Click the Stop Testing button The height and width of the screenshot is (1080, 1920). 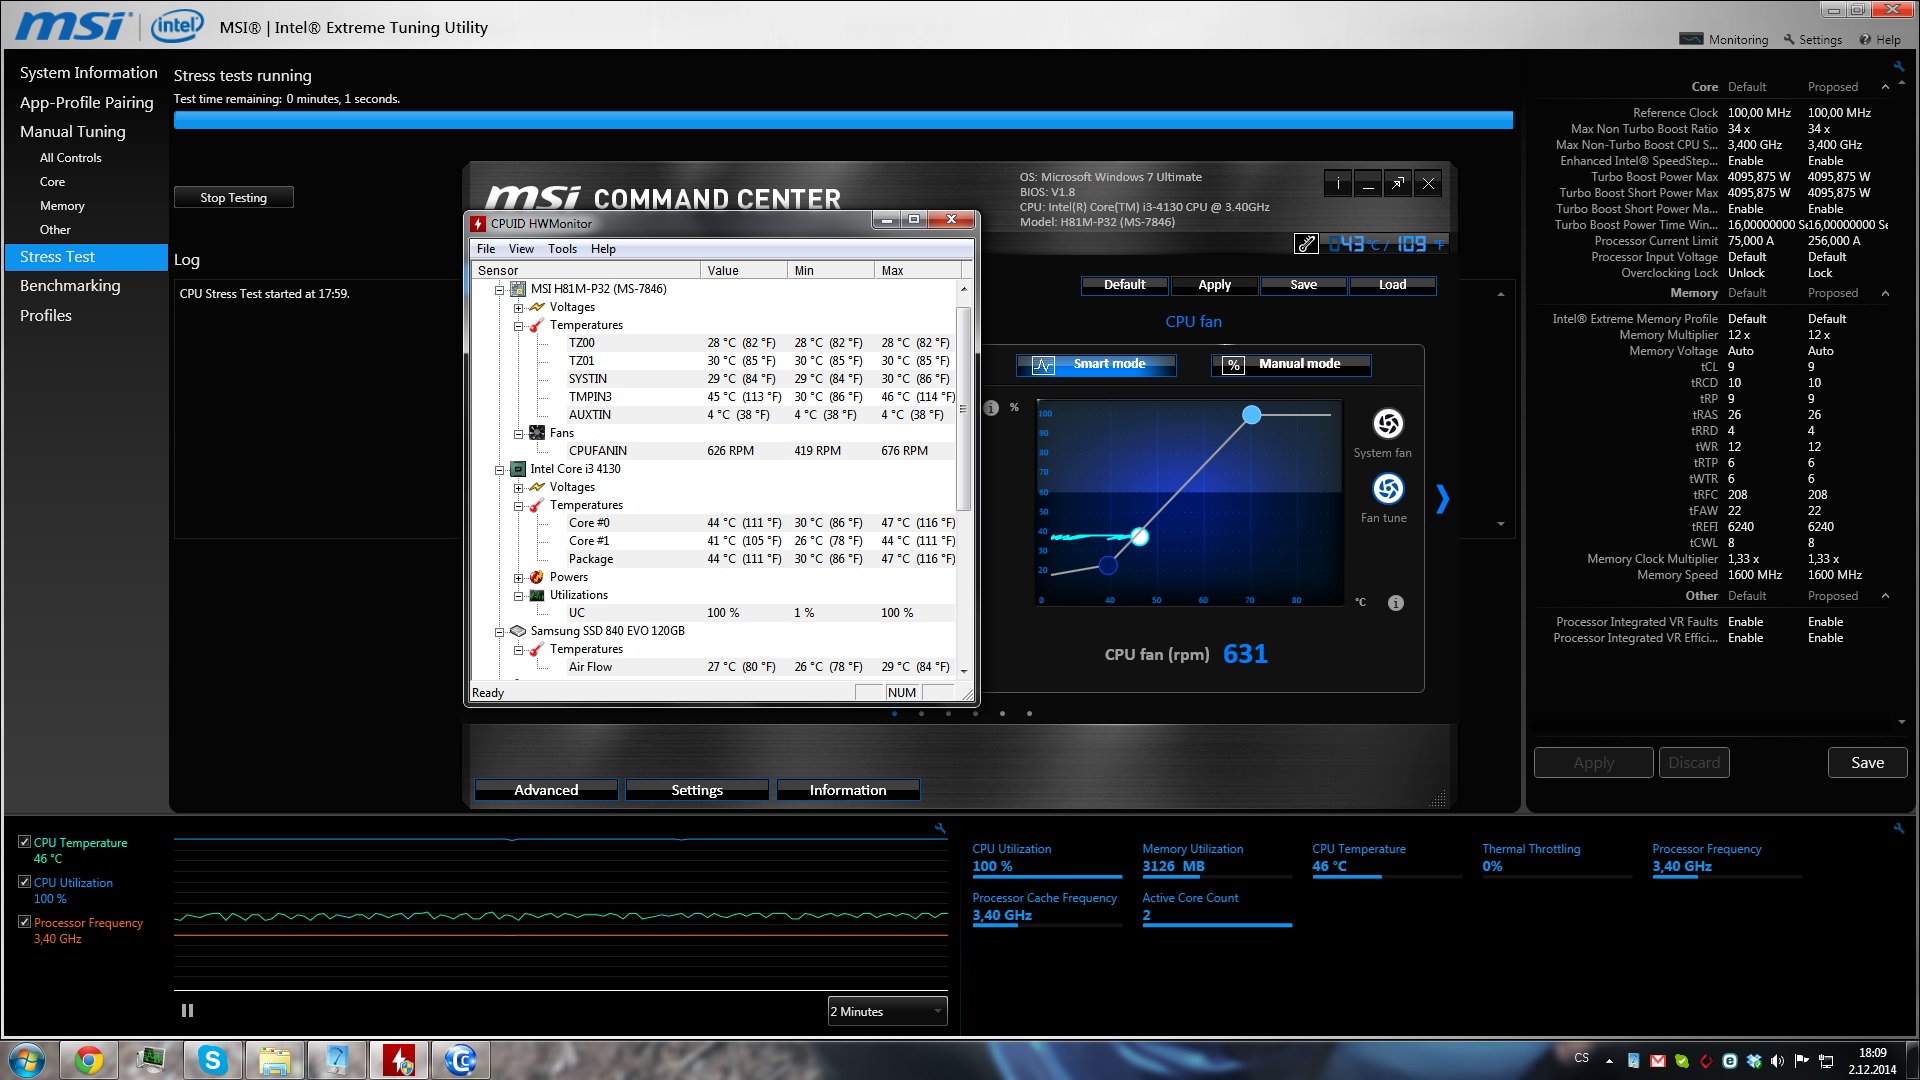pos(233,198)
